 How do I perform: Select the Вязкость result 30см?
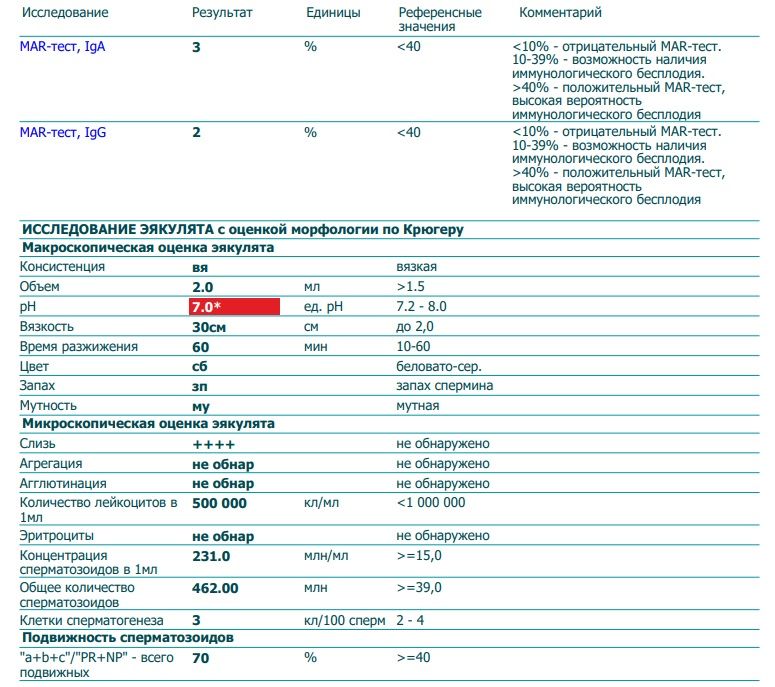point(209,326)
